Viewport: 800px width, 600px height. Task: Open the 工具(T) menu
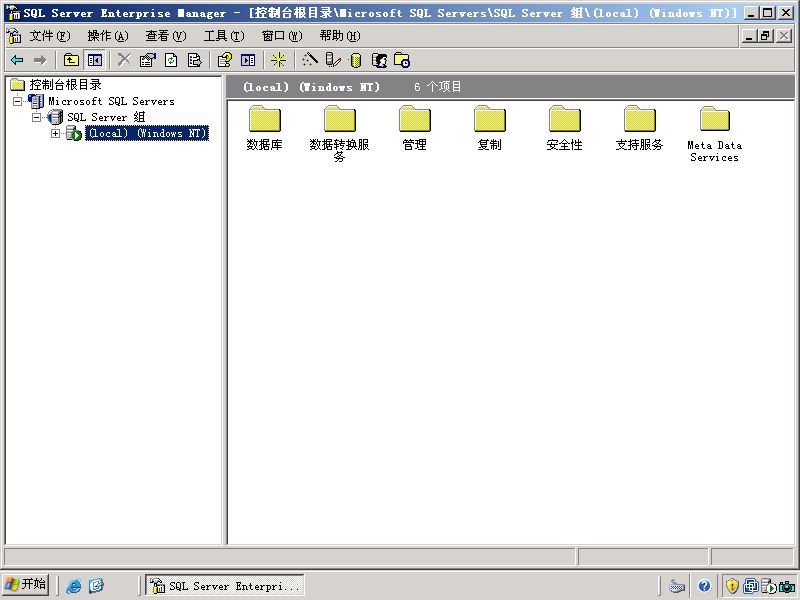pyautogui.click(x=224, y=36)
